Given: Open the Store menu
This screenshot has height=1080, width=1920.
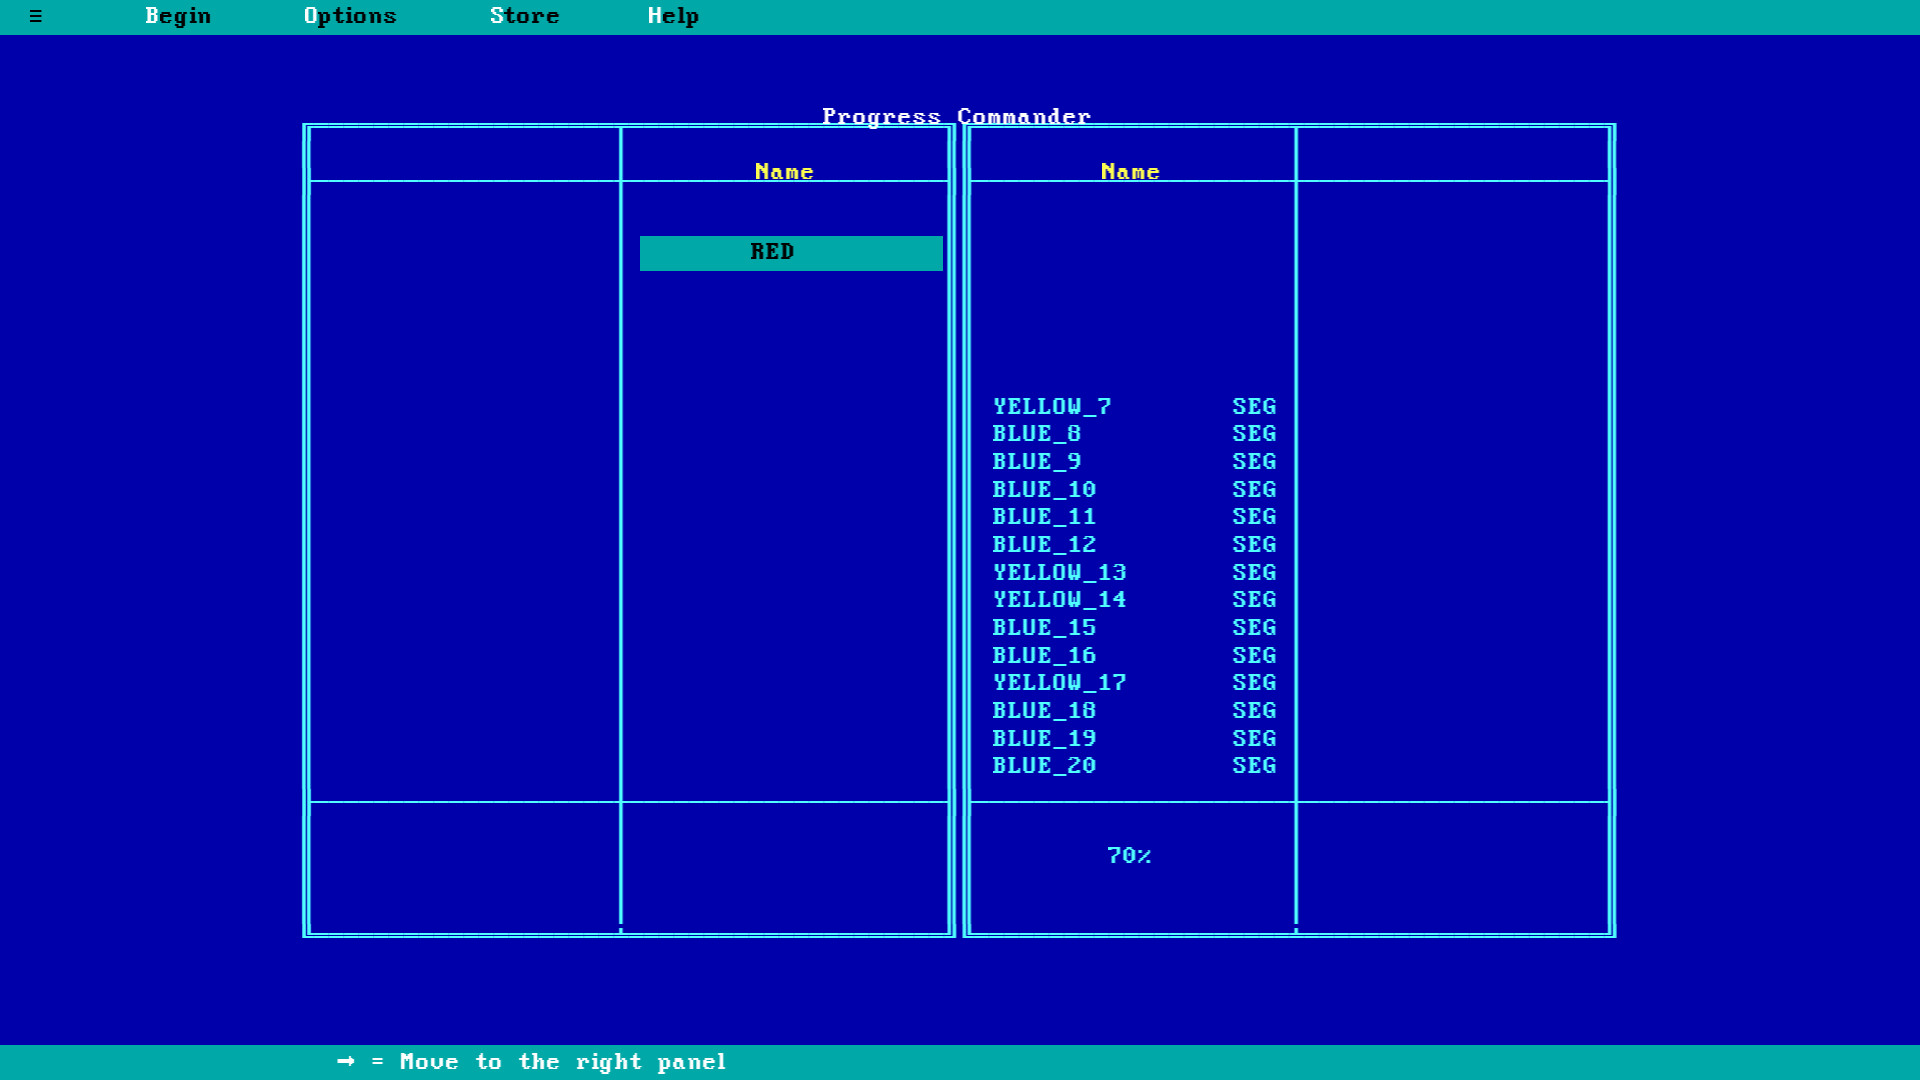Looking at the screenshot, I should pos(524,16).
